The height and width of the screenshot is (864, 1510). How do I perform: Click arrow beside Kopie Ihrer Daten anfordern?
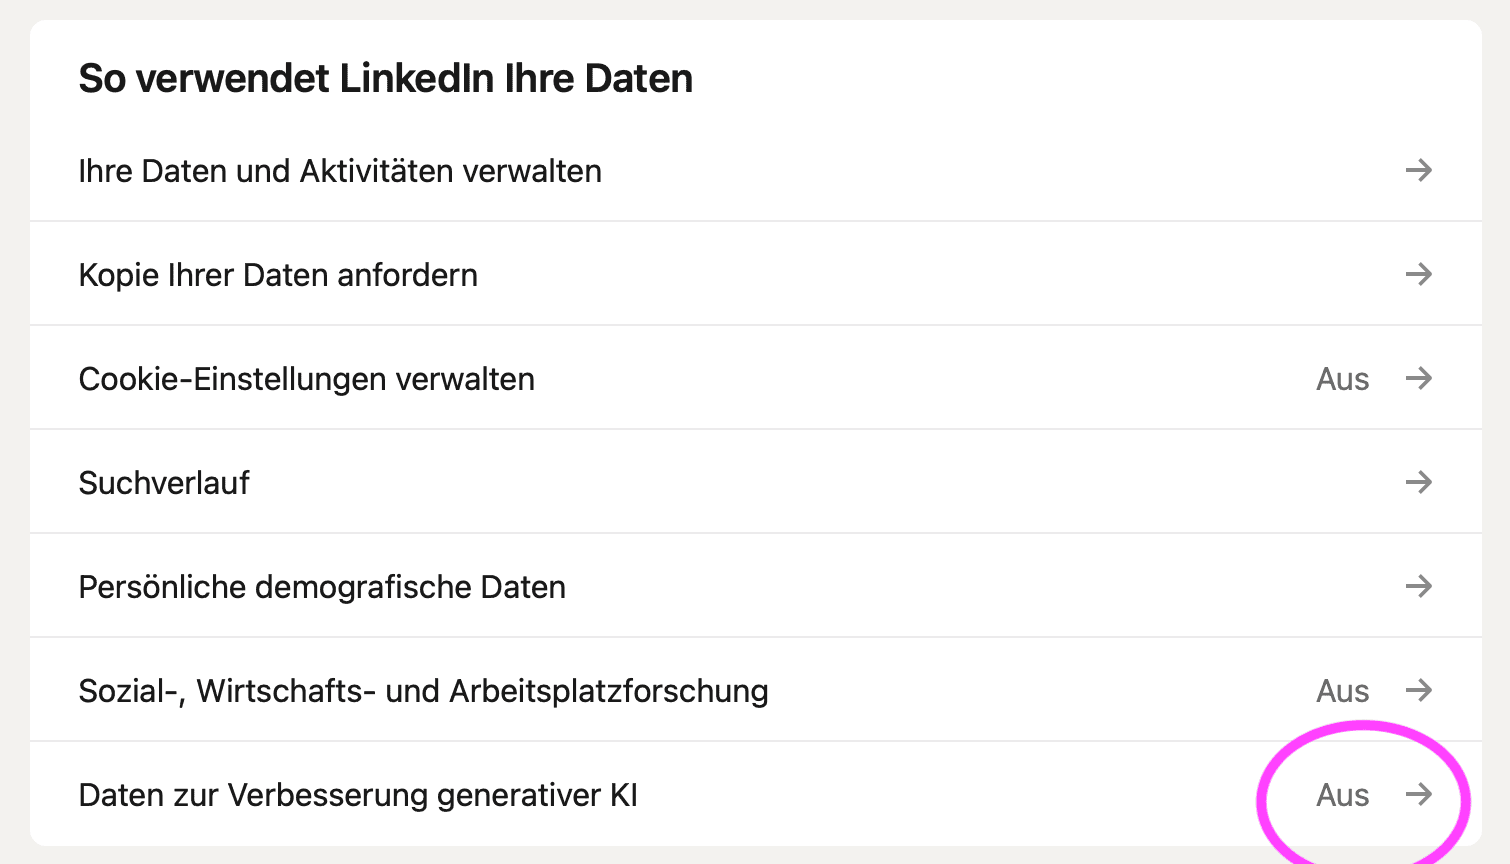pyautogui.click(x=1418, y=274)
